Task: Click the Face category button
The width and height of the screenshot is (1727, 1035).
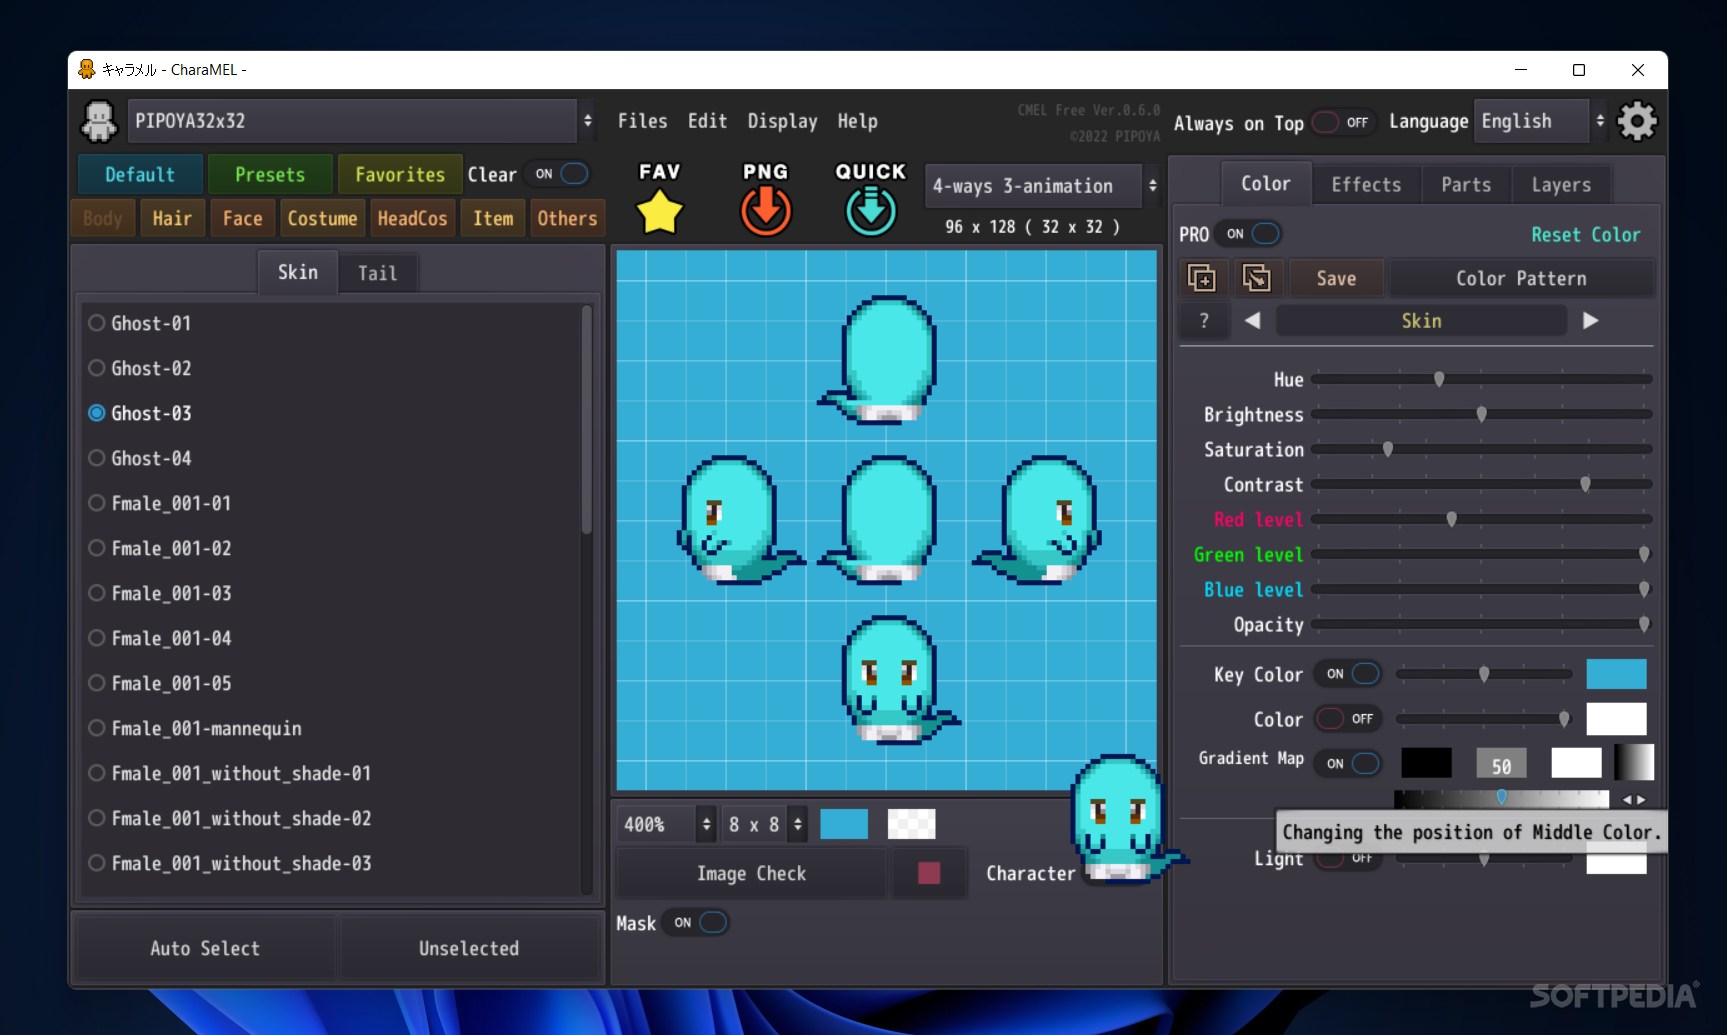Action: coord(242,218)
